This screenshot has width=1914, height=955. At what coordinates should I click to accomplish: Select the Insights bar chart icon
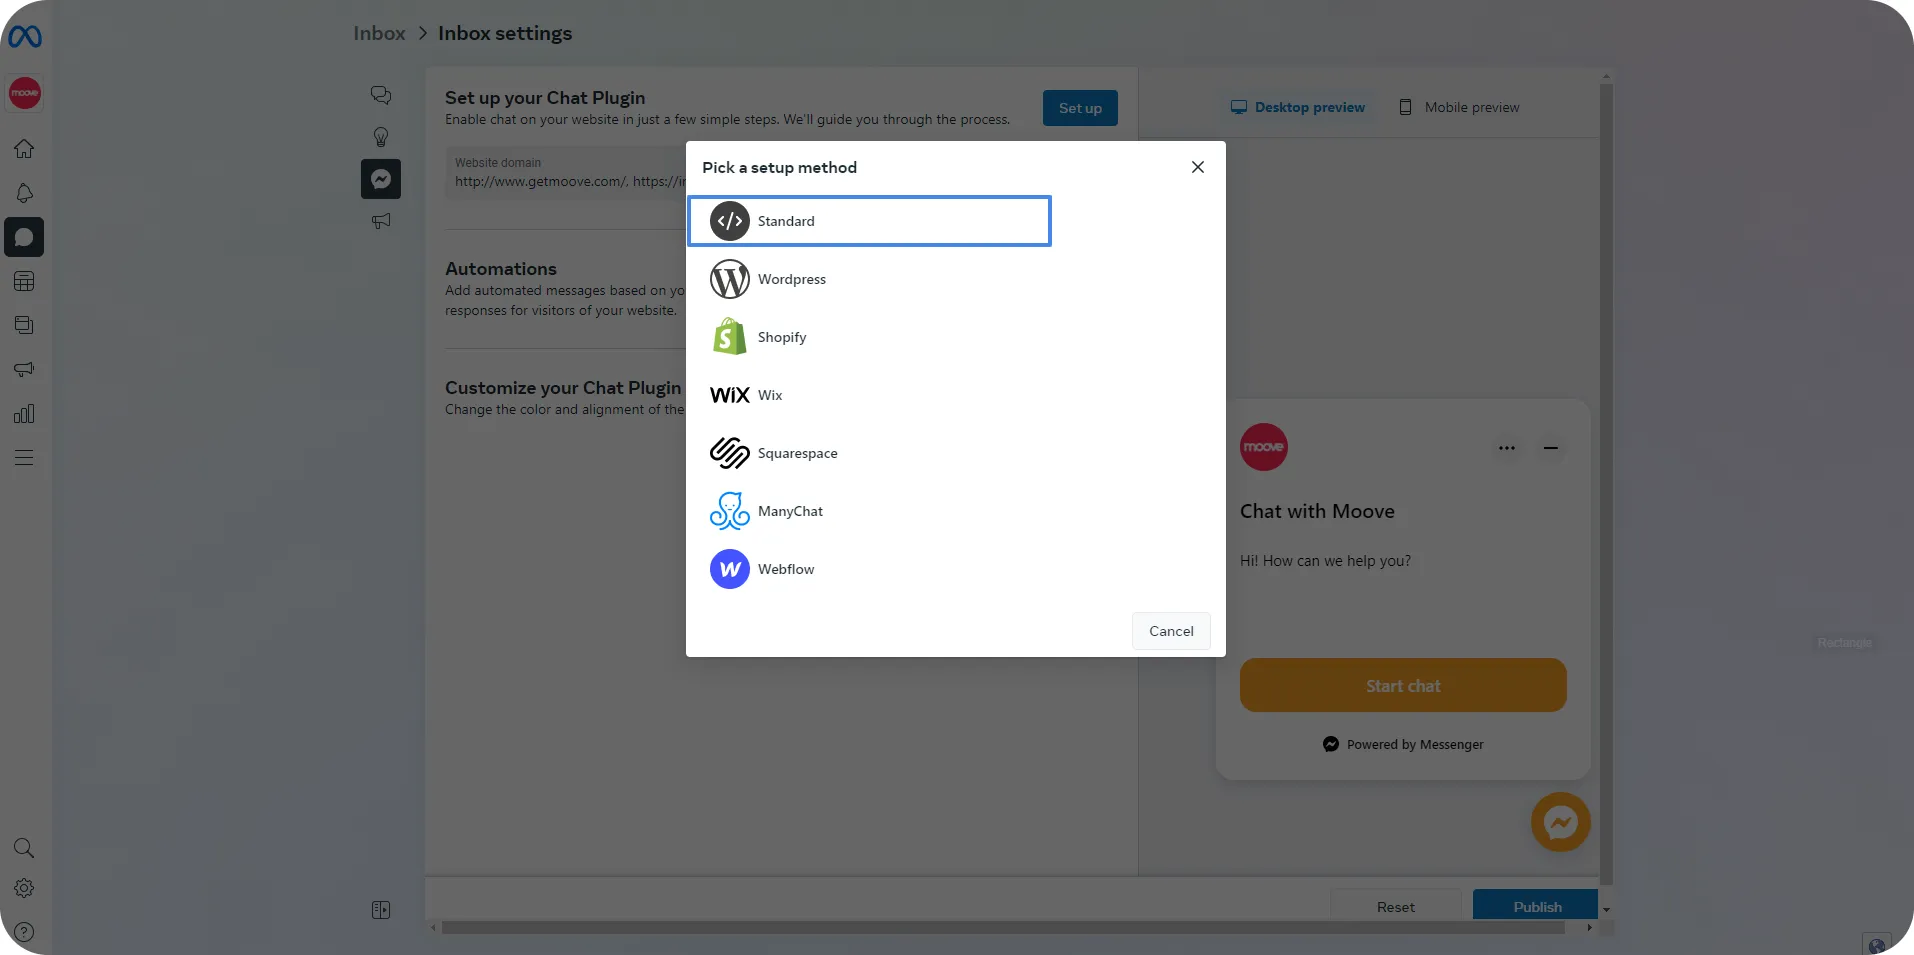click(24, 413)
